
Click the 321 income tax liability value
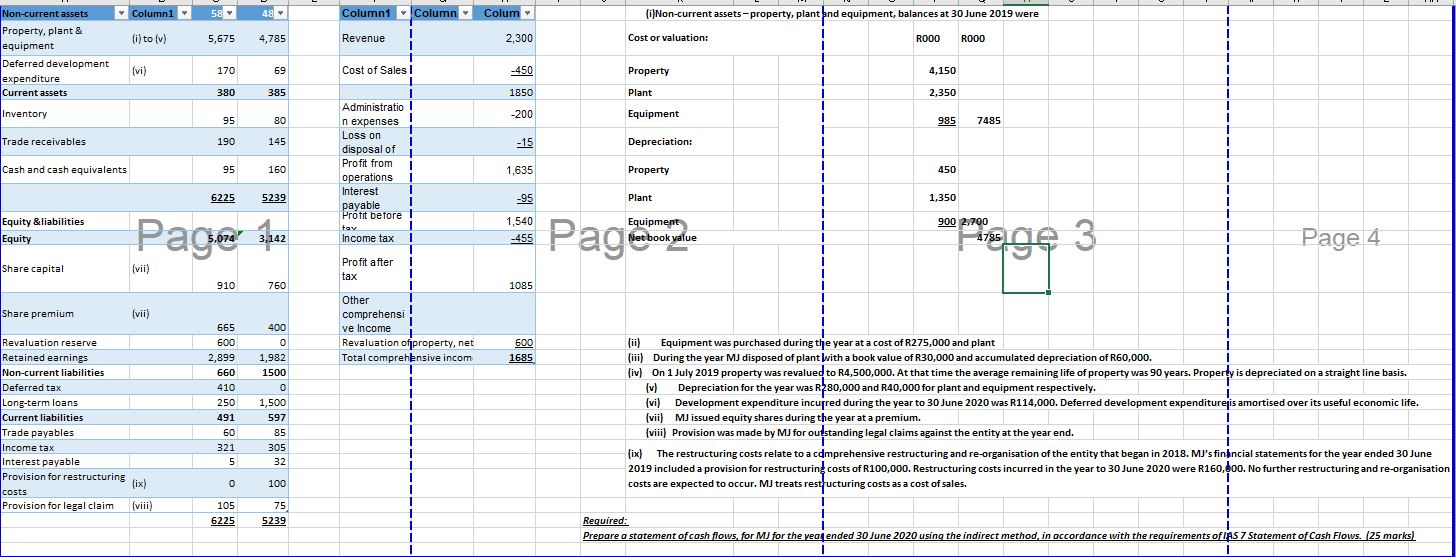coord(213,447)
